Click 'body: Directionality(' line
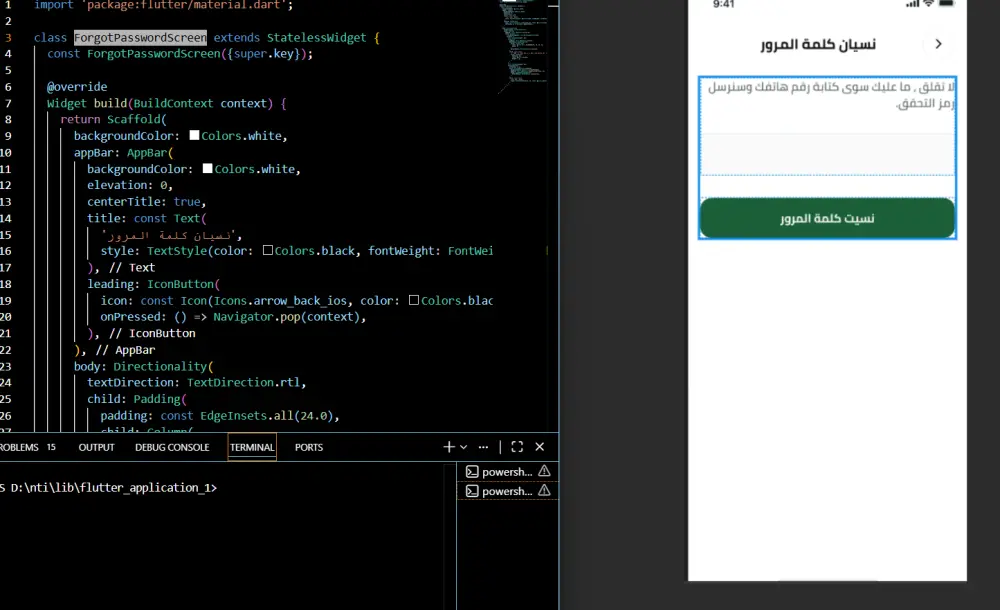 143,366
